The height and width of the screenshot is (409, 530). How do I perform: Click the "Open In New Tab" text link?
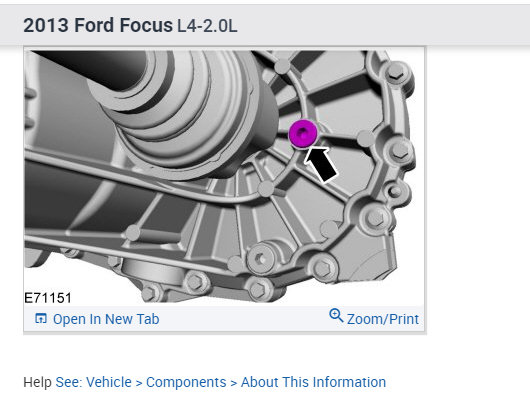pyautogui.click(x=106, y=319)
